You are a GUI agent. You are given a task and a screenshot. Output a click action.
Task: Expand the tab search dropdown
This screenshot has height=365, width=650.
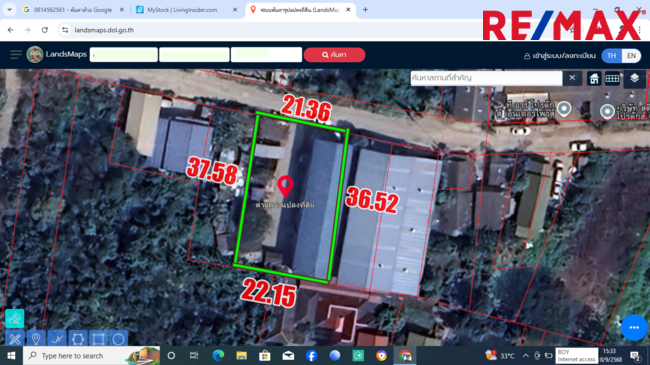[x=9, y=10]
